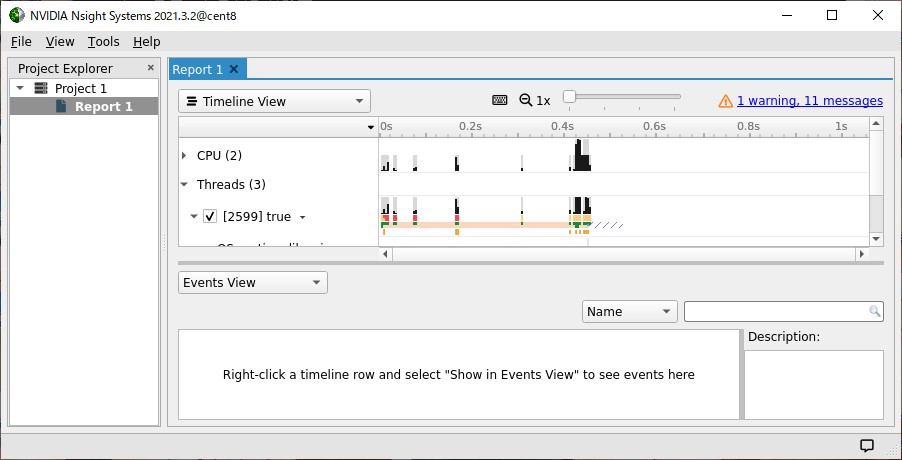Image resolution: width=902 pixels, height=460 pixels.
Task: Click the zoom slider handle
Action: click(x=569, y=97)
